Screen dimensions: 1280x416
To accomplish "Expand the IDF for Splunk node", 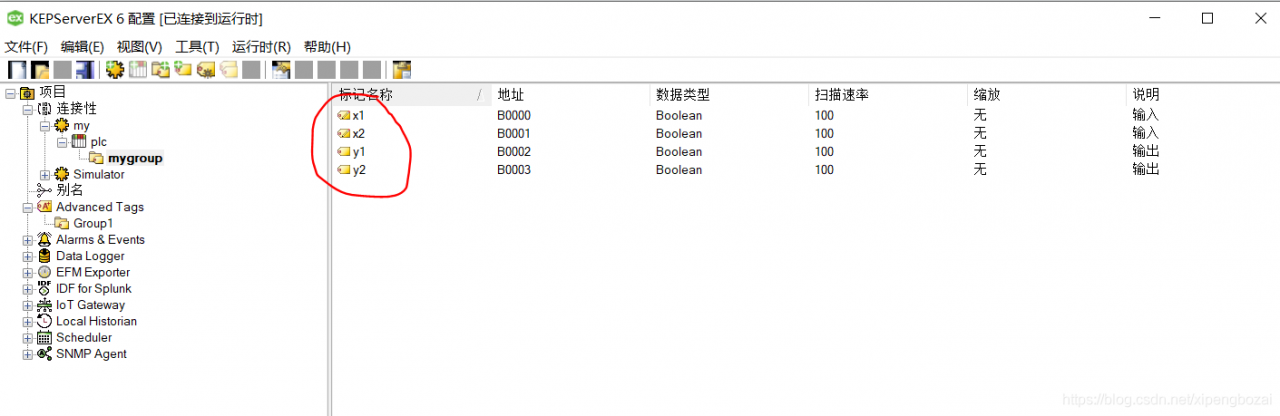I will pos(28,289).
